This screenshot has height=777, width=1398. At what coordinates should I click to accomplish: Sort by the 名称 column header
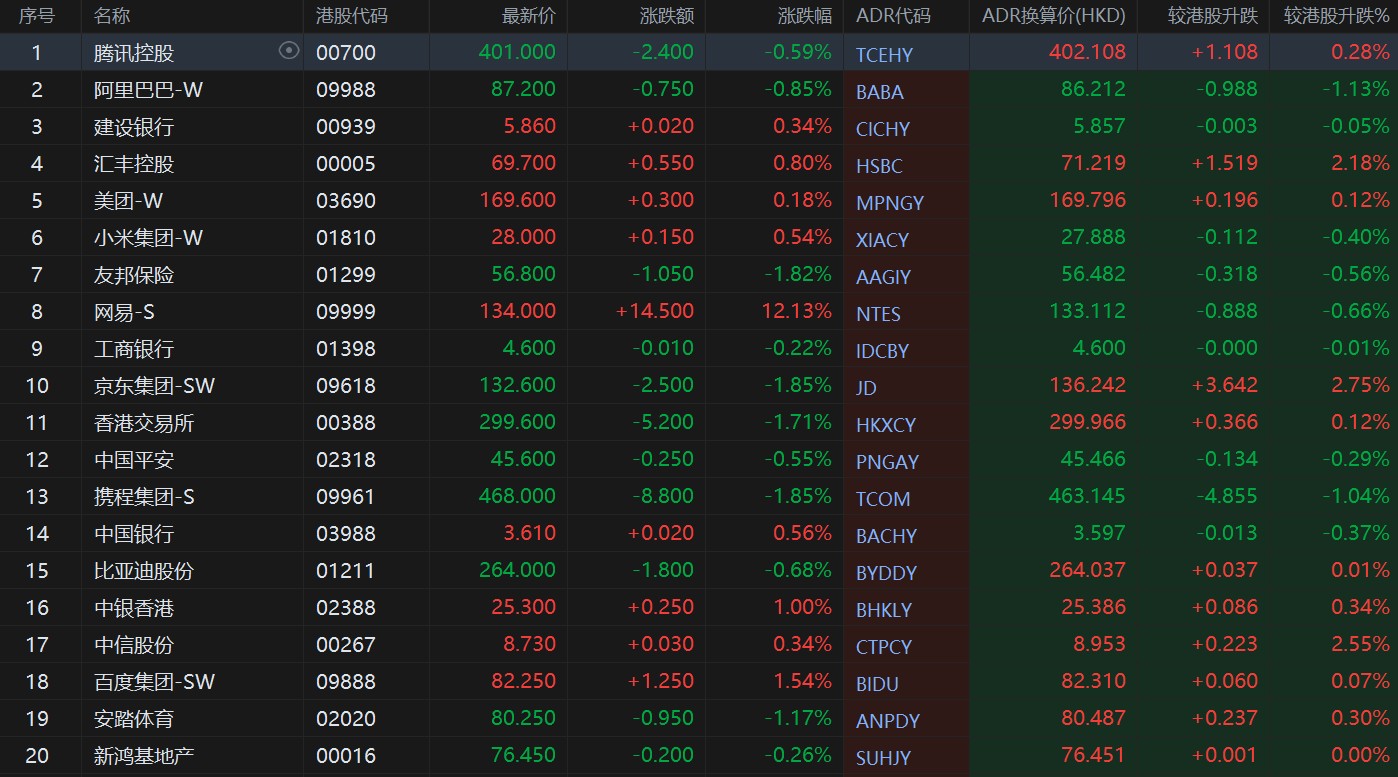click(x=112, y=15)
